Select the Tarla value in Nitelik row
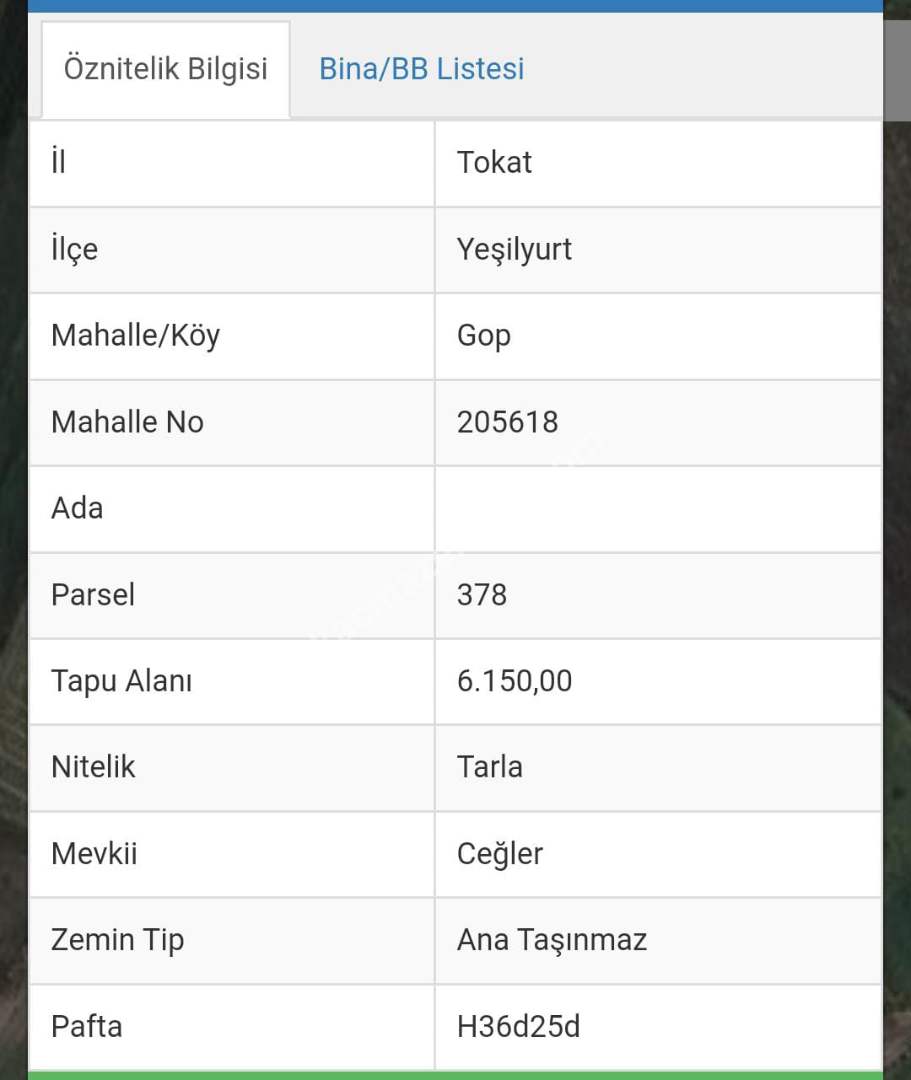Viewport: 911px width, 1080px height. tap(490, 767)
